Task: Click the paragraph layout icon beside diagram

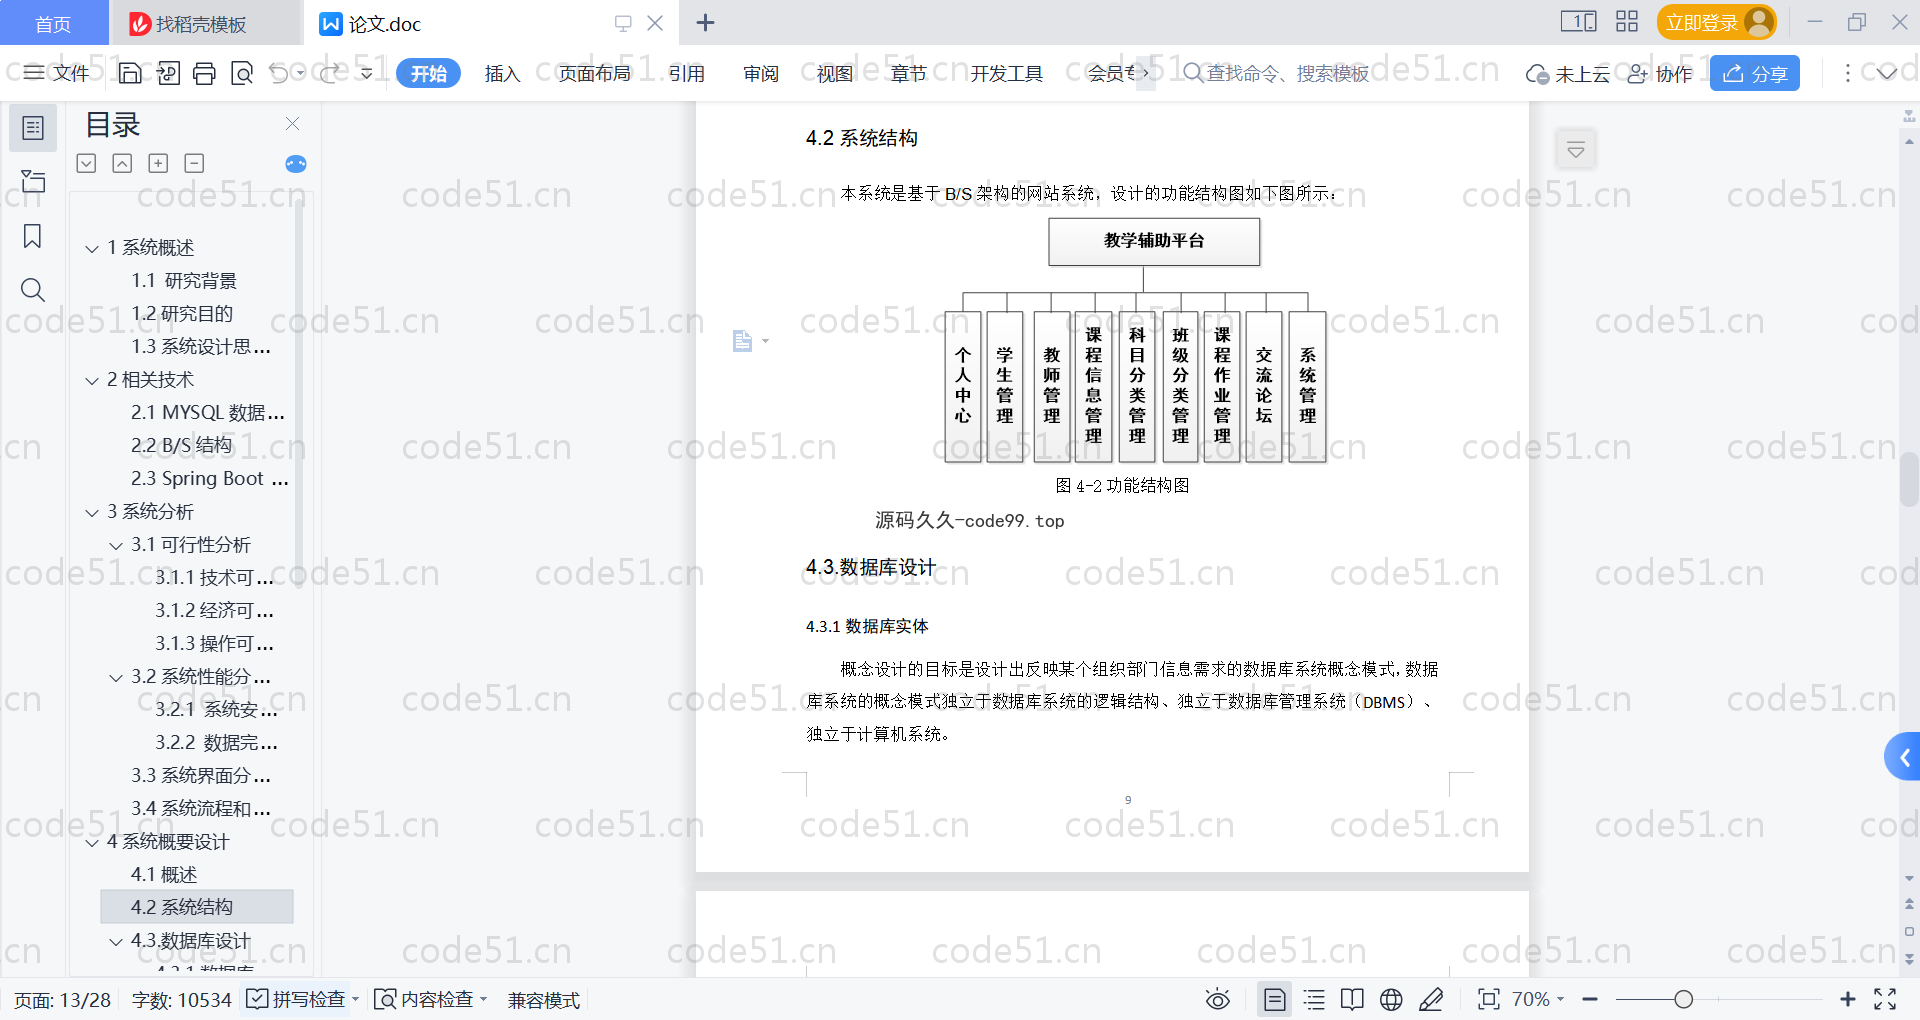Action: pos(742,341)
